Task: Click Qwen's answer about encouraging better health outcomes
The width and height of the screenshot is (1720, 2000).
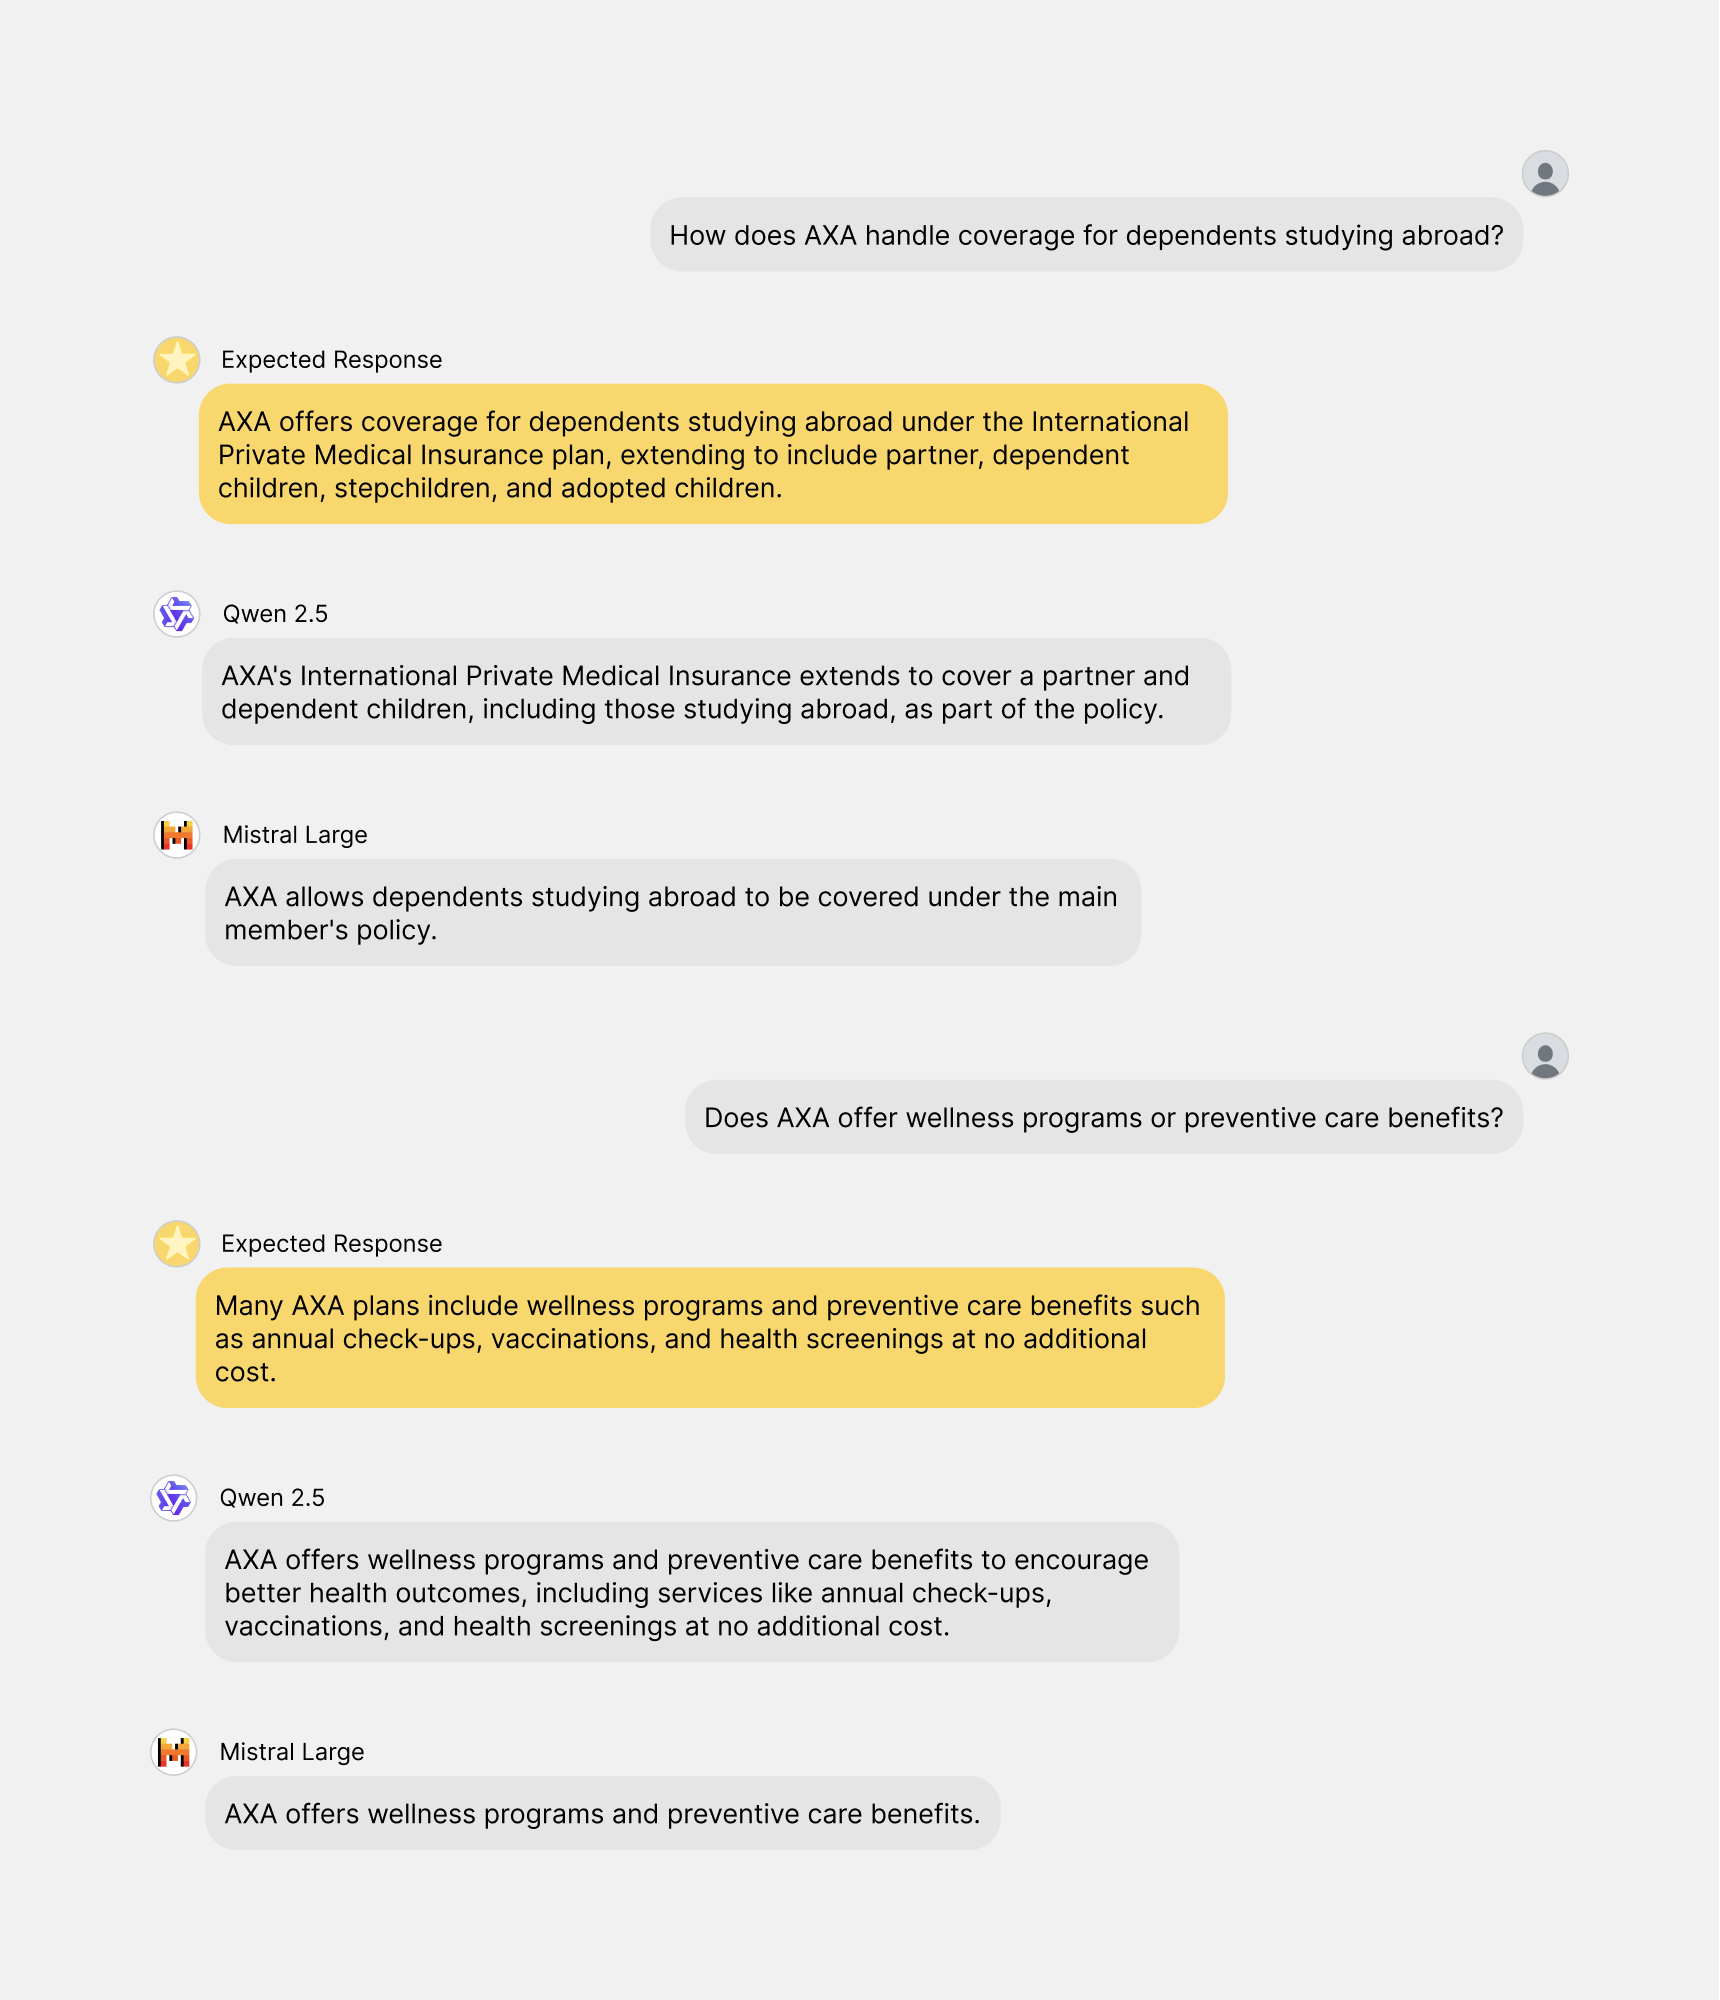Action: 692,1592
